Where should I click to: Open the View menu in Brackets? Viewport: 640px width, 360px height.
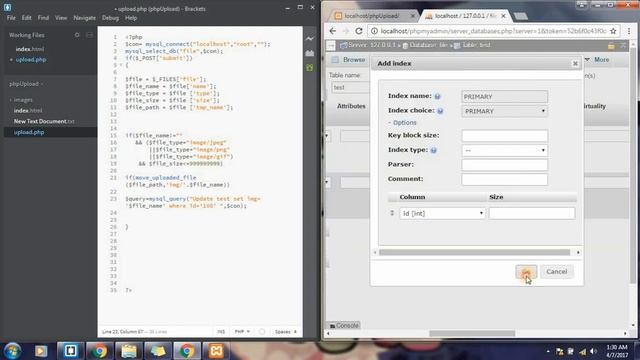[x=61, y=18]
